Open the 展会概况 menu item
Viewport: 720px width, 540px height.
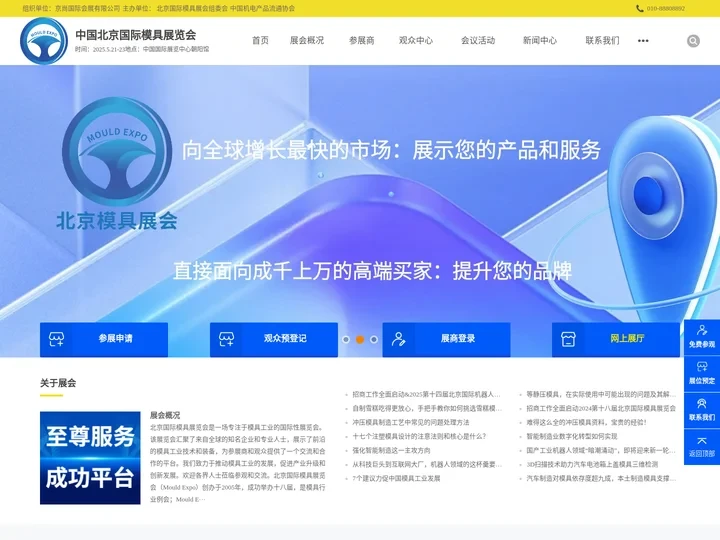pos(307,40)
